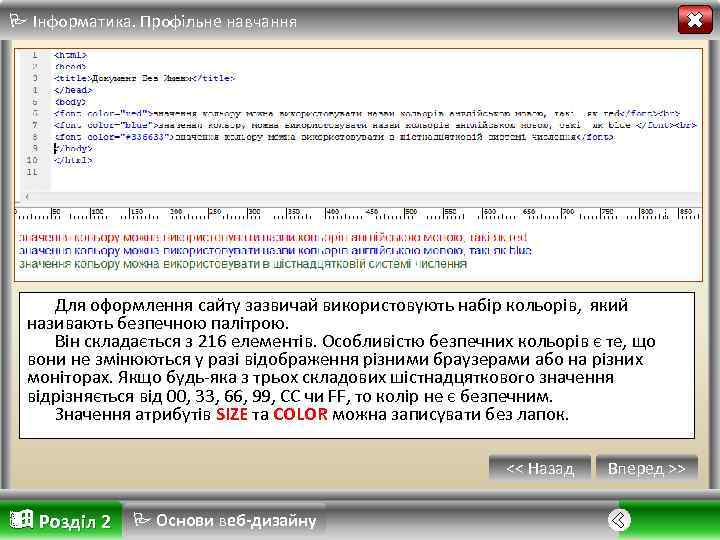Click the blue rendered preview text line
Image resolution: width=720 pixels, height=540 pixels.
tap(275, 251)
